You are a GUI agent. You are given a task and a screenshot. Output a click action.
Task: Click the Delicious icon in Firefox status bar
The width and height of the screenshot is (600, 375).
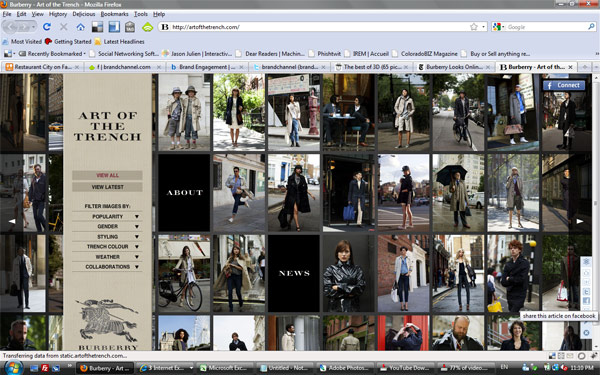click(552, 356)
